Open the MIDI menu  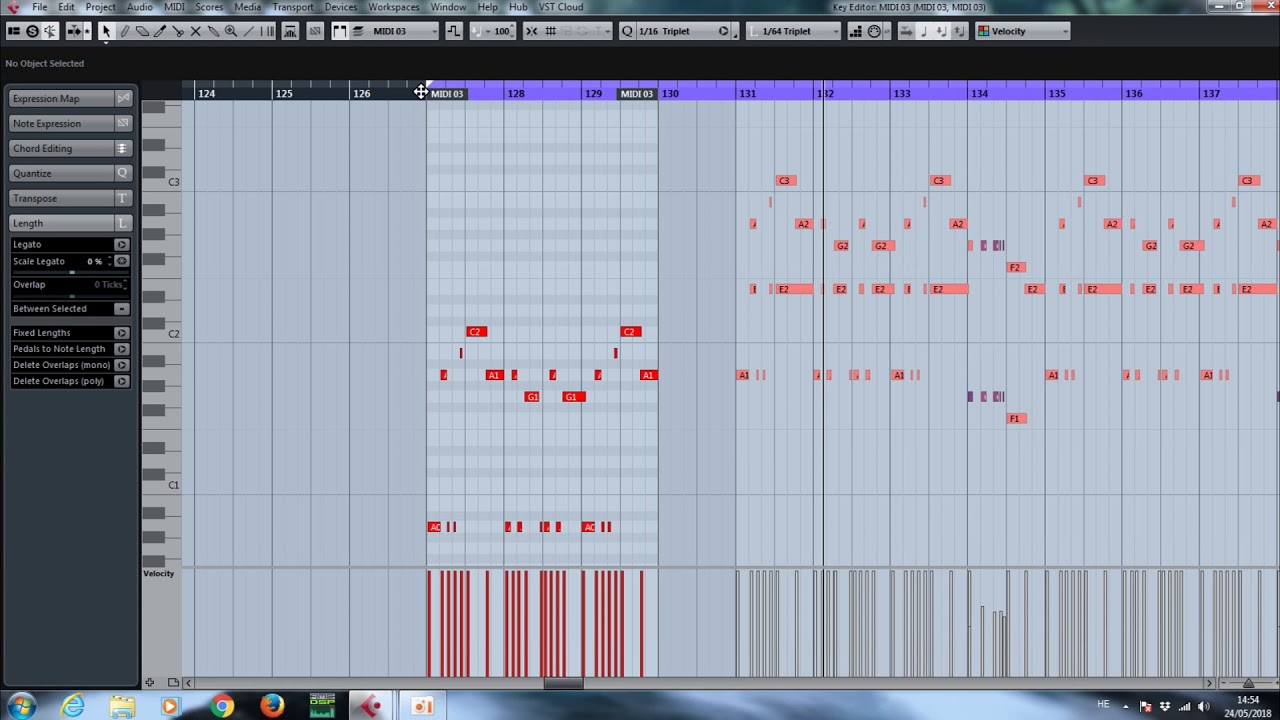pos(174,7)
